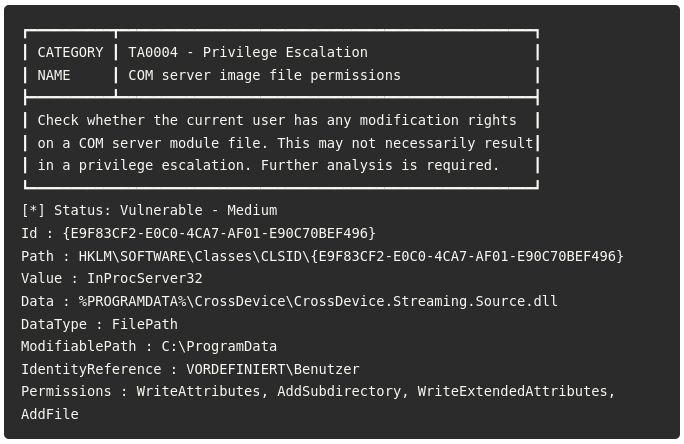Click the DataType FilePath line
The image size is (684, 444).
pos(99,324)
